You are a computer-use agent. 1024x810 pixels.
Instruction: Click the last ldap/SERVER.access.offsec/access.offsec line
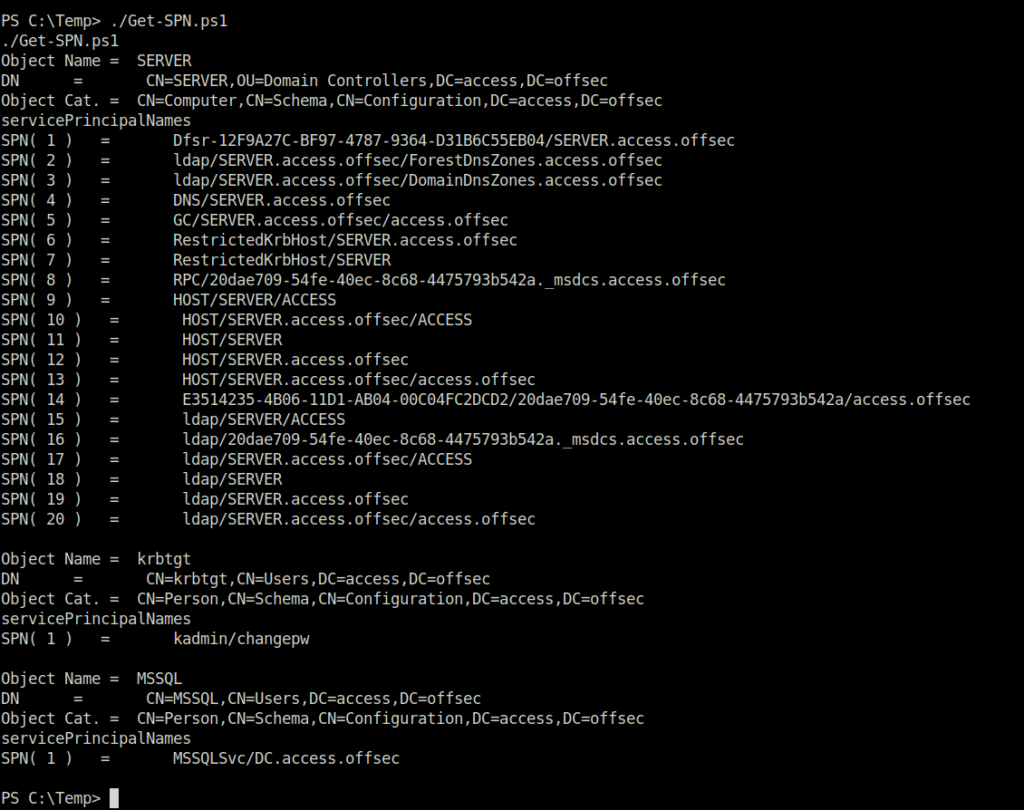[359, 519]
